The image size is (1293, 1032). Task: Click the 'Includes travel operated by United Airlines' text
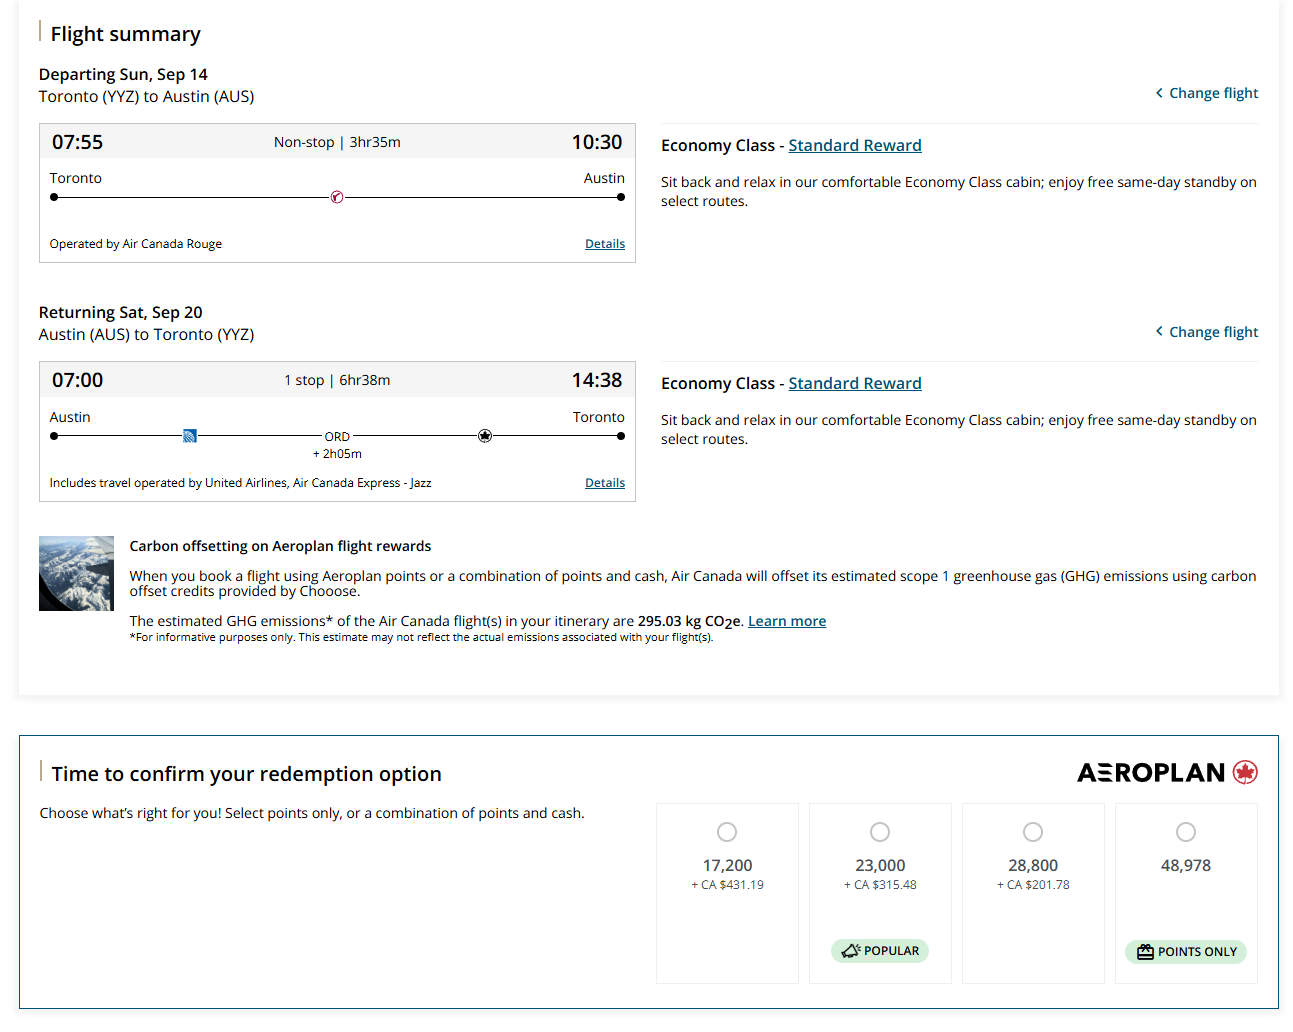pyautogui.click(x=240, y=483)
